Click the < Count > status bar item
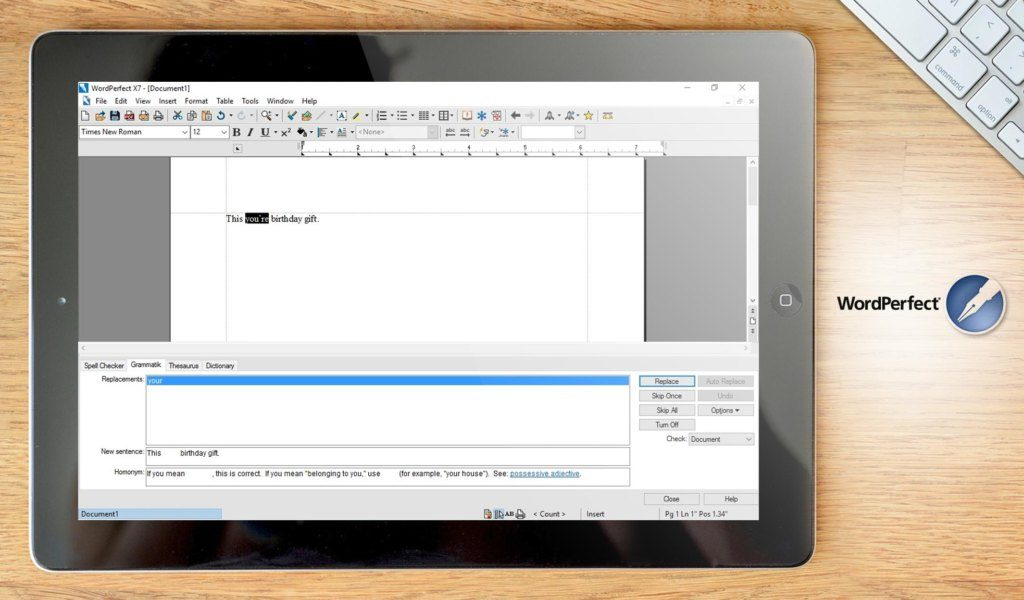1024x600 pixels. click(x=549, y=514)
